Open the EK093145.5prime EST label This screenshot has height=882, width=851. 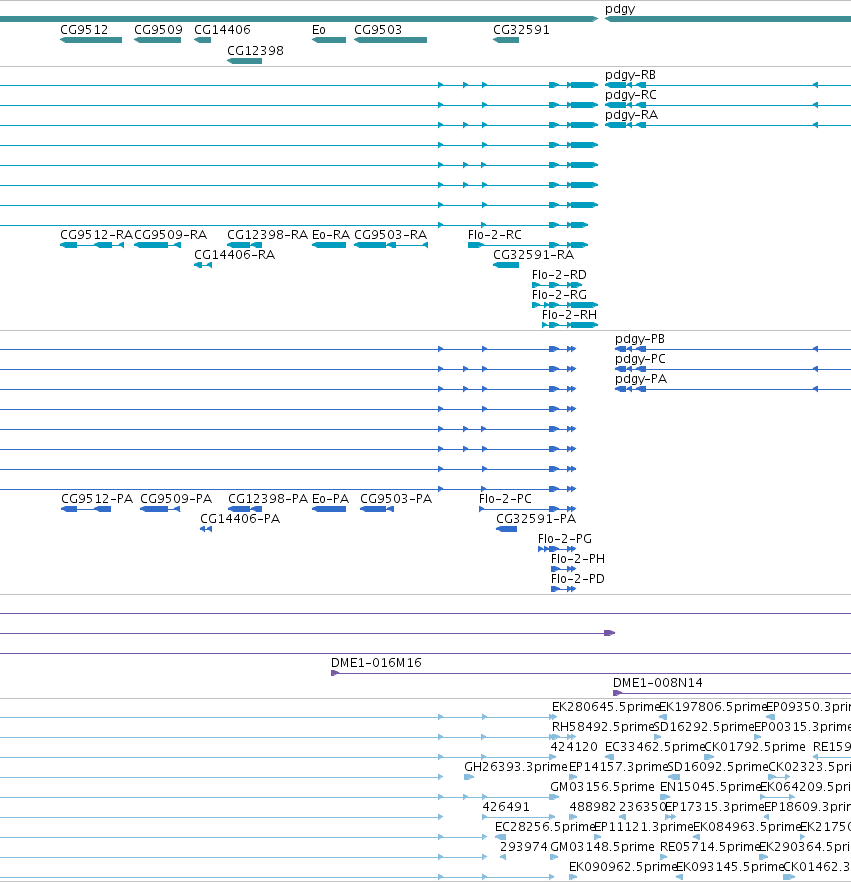(x=729, y=867)
